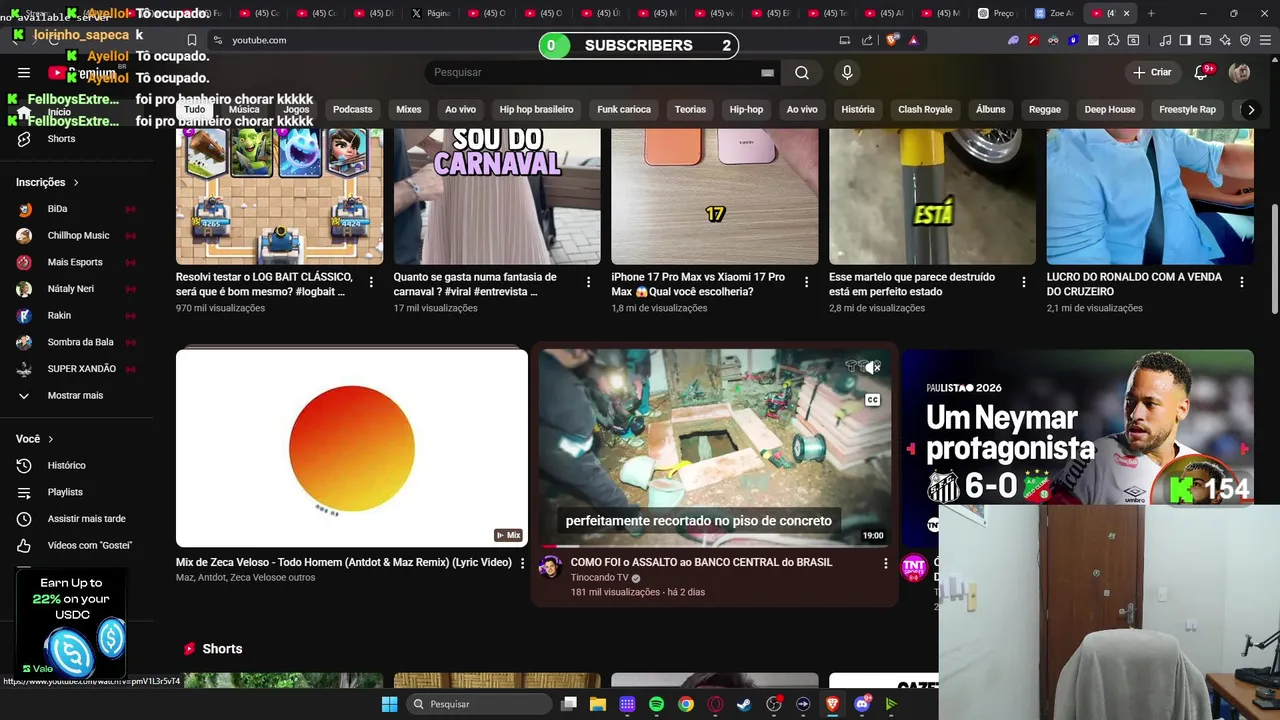Toggle captions on the video preview

coord(873,400)
